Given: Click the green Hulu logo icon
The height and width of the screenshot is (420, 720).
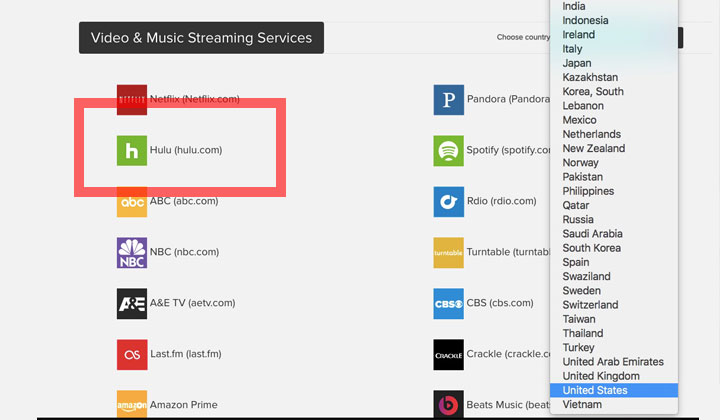Looking at the screenshot, I should click(x=132, y=151).
